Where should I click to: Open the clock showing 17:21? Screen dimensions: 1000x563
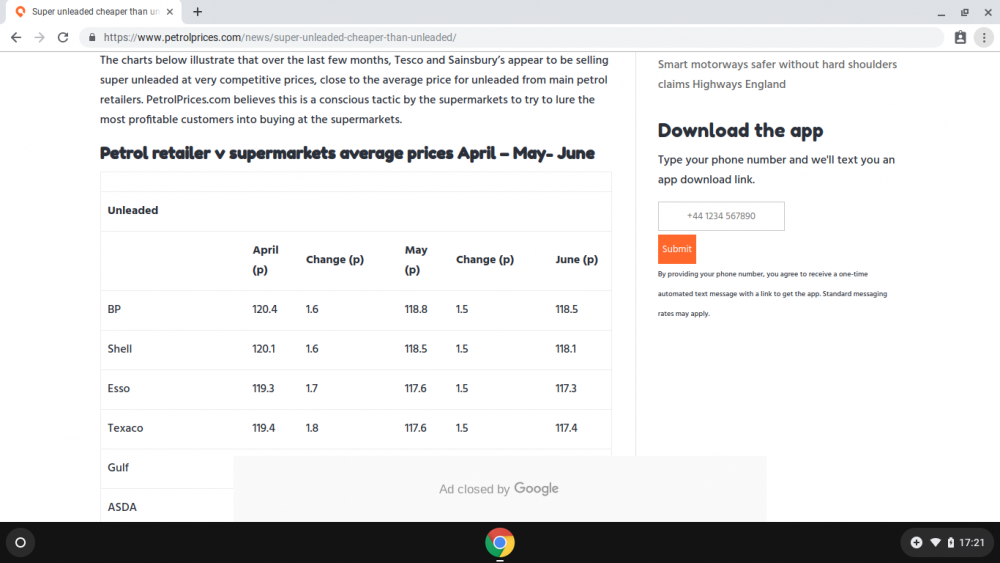click(972, 543)
